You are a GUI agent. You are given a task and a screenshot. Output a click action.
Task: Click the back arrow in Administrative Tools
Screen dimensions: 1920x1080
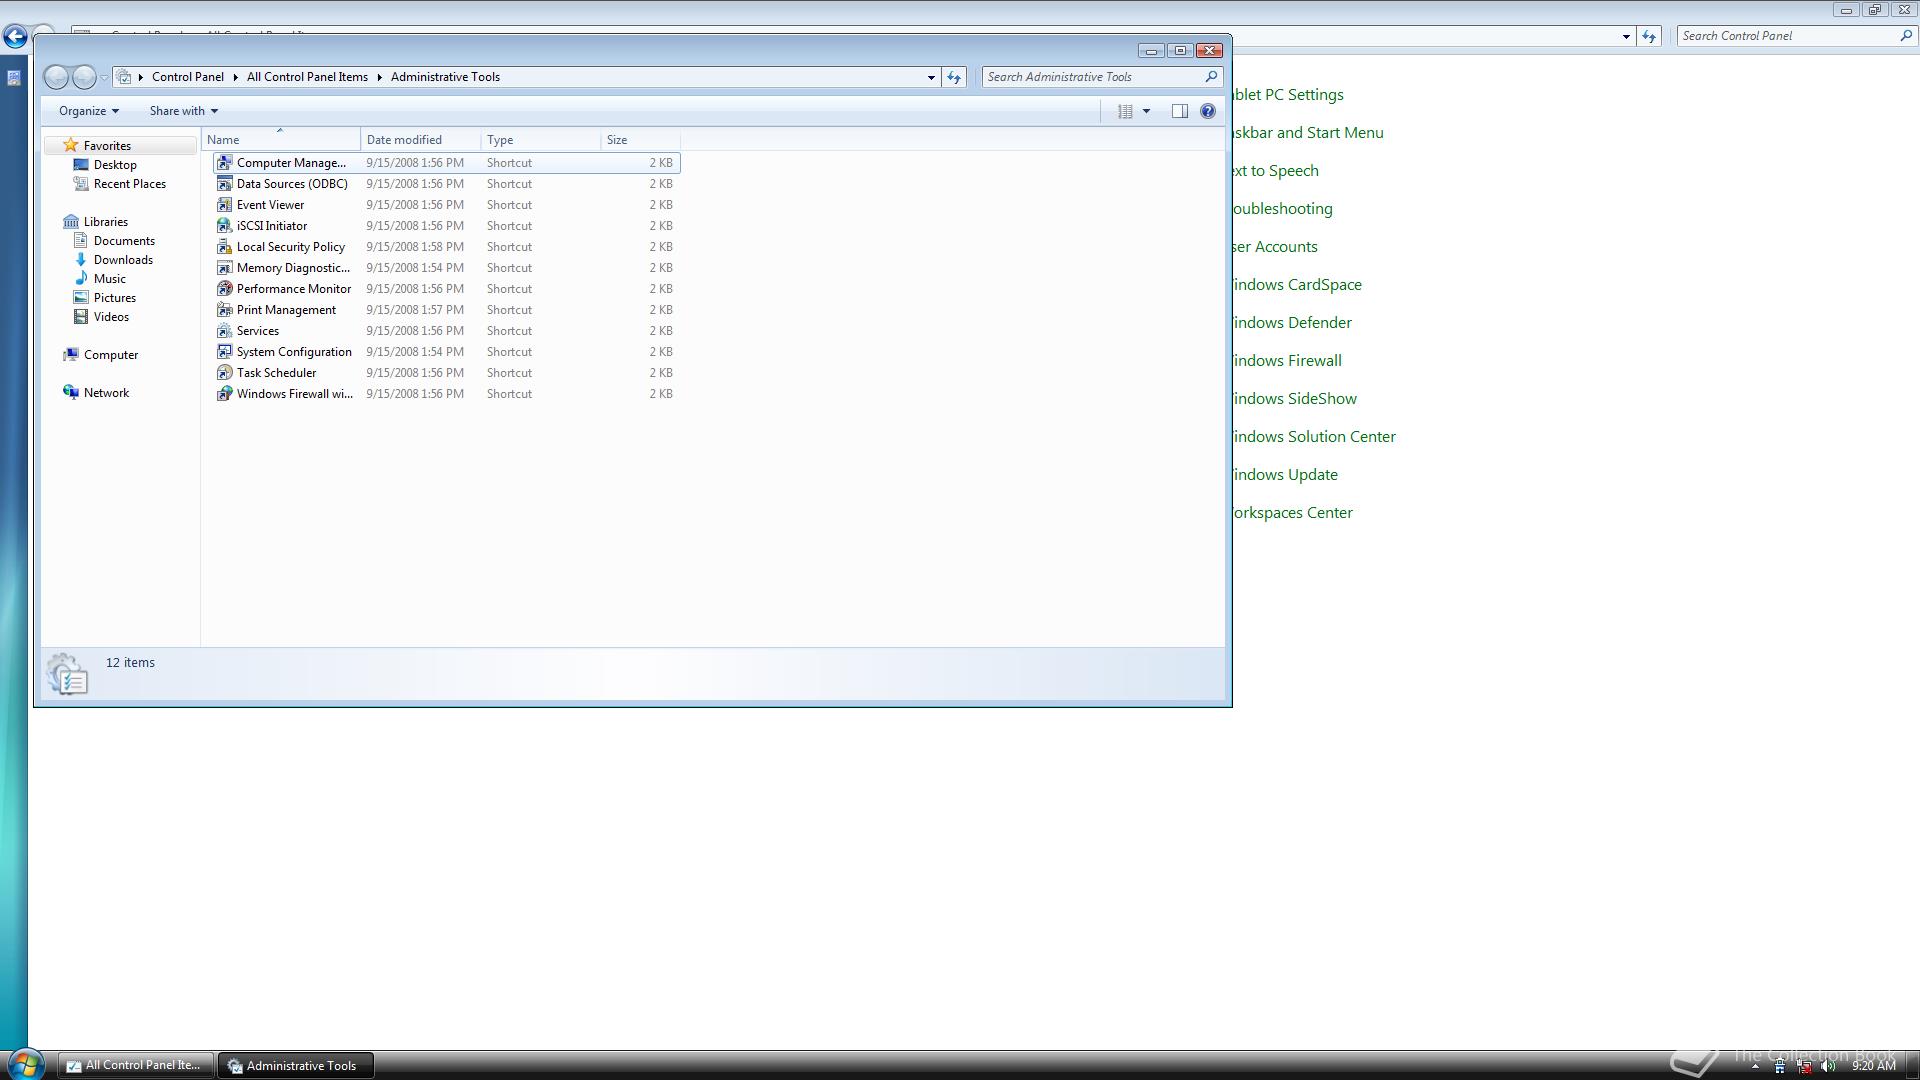(x=57, y=77)
